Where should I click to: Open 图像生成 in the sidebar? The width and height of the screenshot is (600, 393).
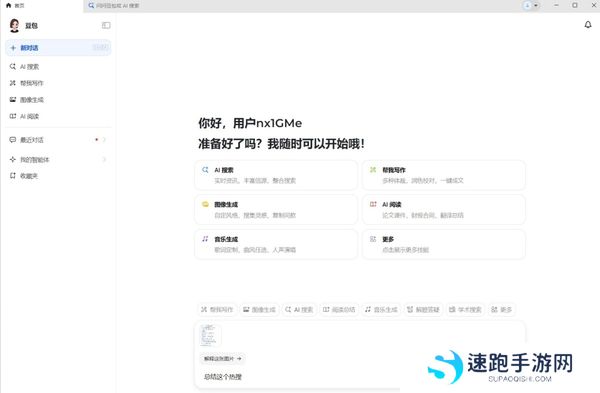pyautogui.click(x=58, y=100)
